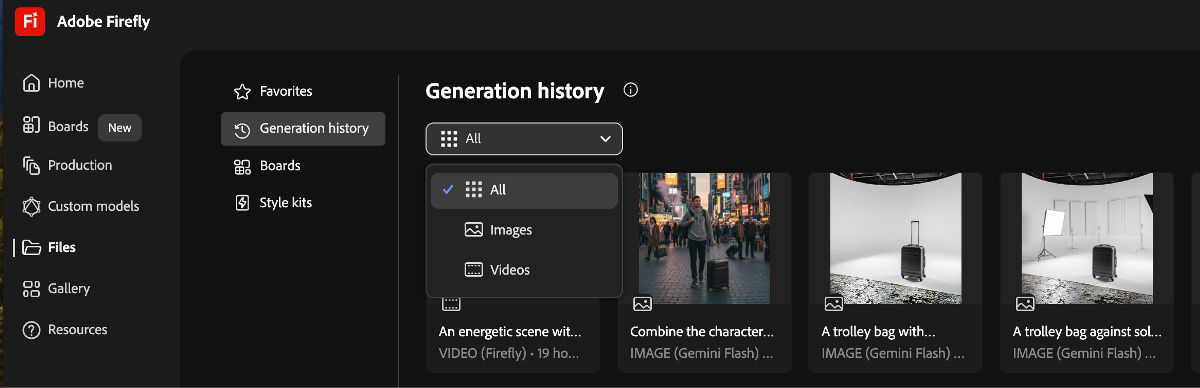Open the Resources help icon
Image resolution: width=1200 pixels, height=388 pixels.
point(32,329)
